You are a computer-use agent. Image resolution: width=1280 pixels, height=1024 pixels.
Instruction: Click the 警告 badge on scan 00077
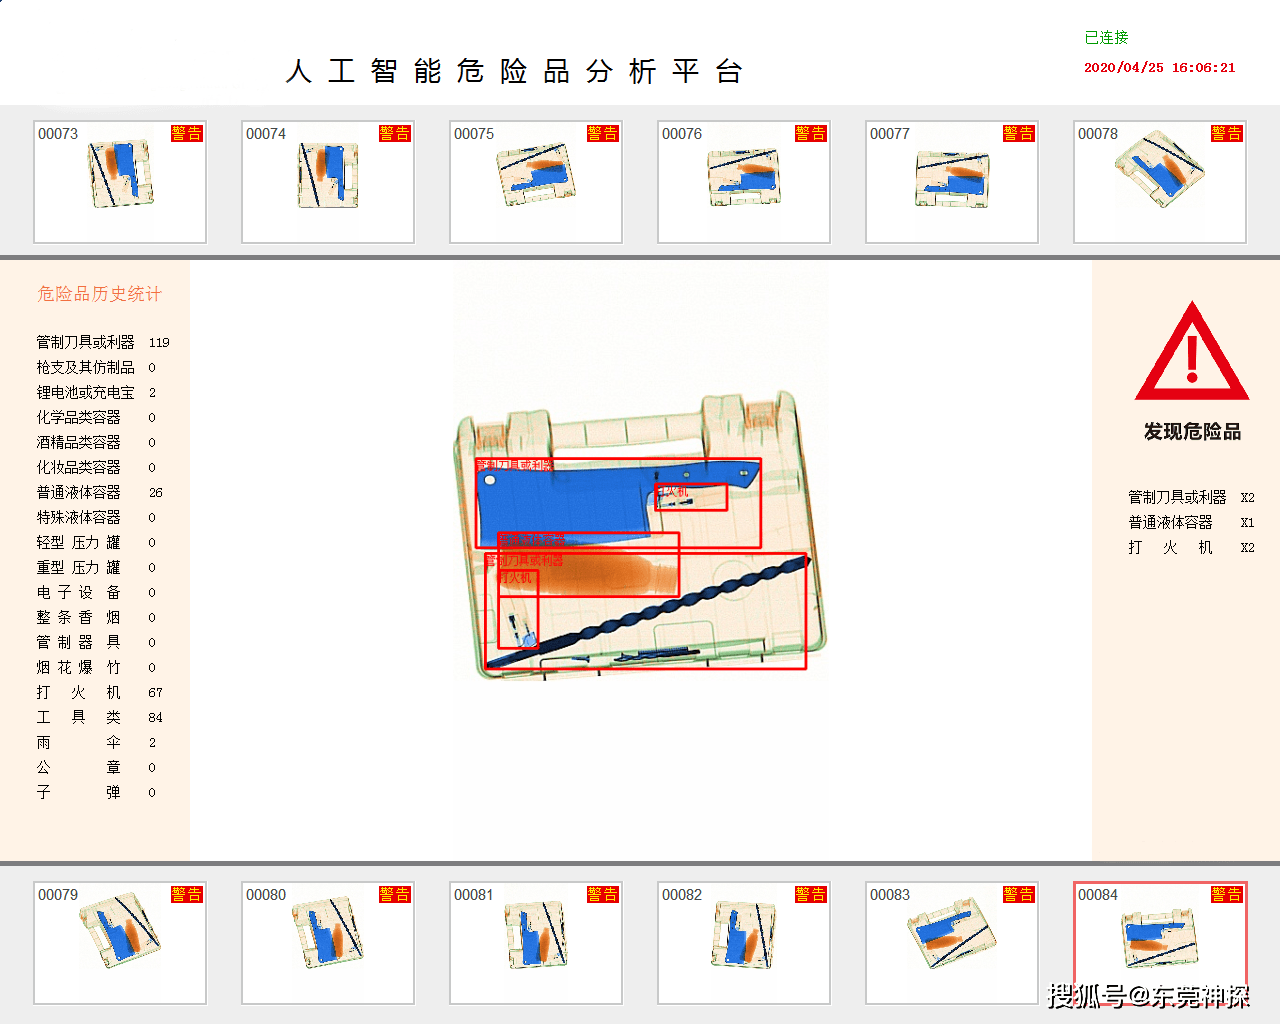(1019, 133)
